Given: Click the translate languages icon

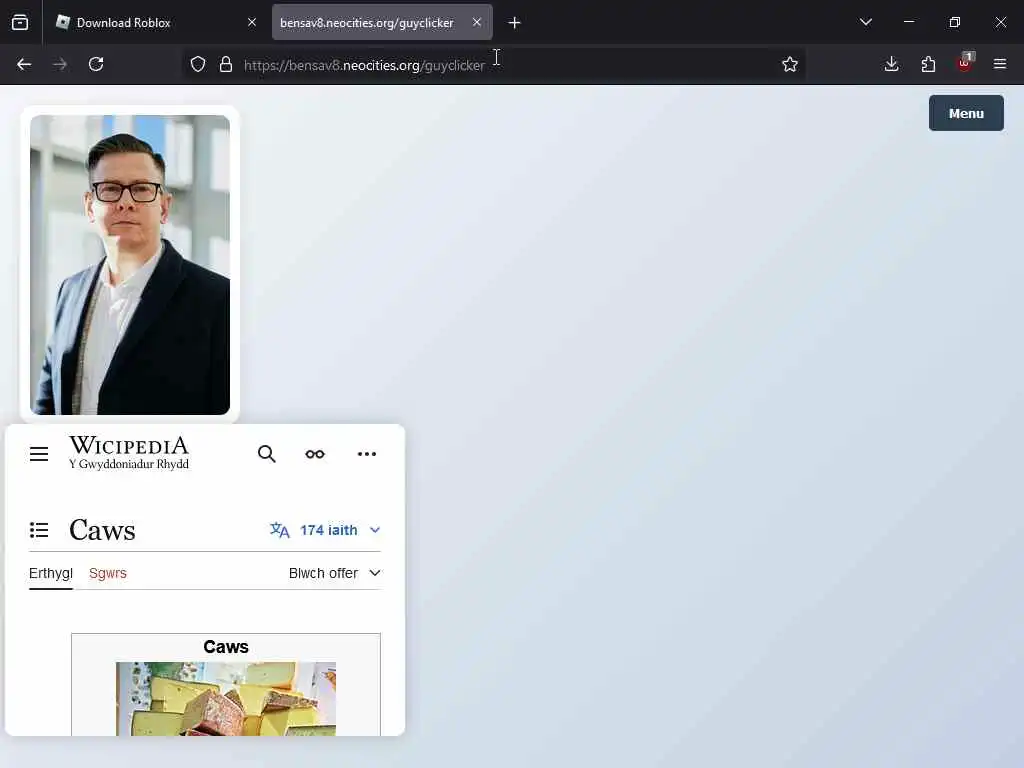Looking at the screenshot, I should pos(280,530).
